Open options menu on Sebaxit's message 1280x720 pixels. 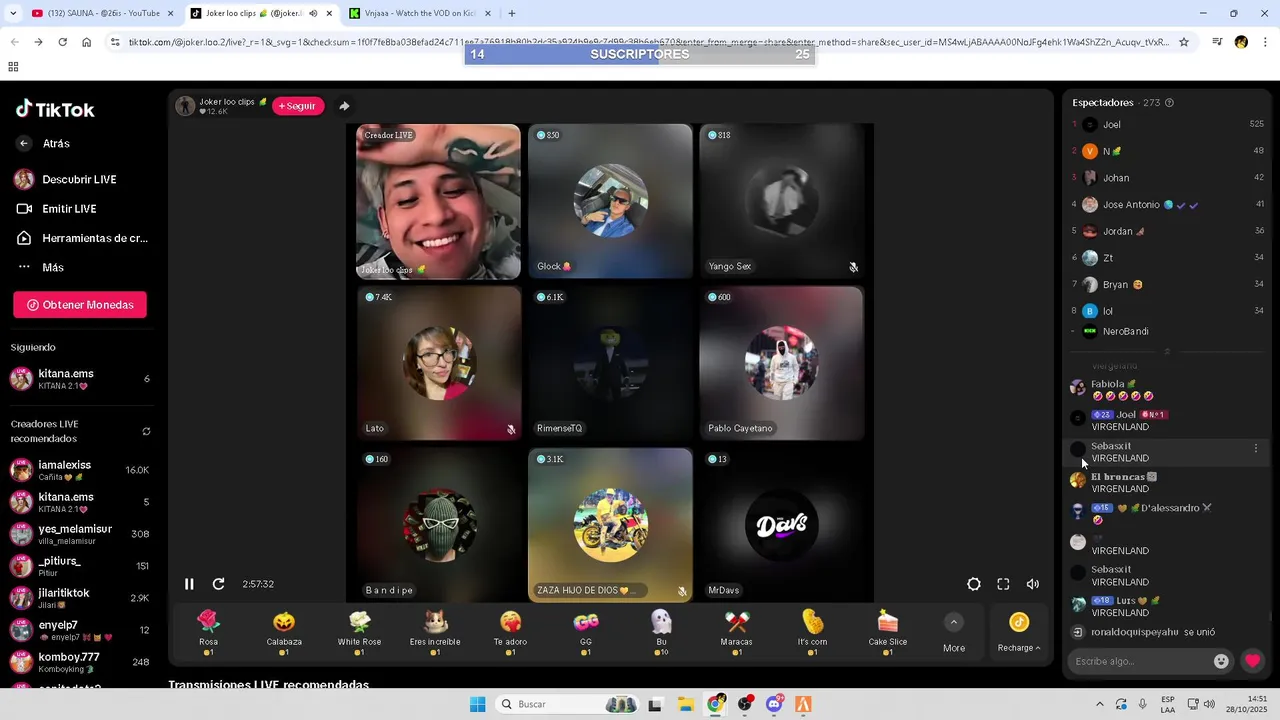pos(1256,449)
